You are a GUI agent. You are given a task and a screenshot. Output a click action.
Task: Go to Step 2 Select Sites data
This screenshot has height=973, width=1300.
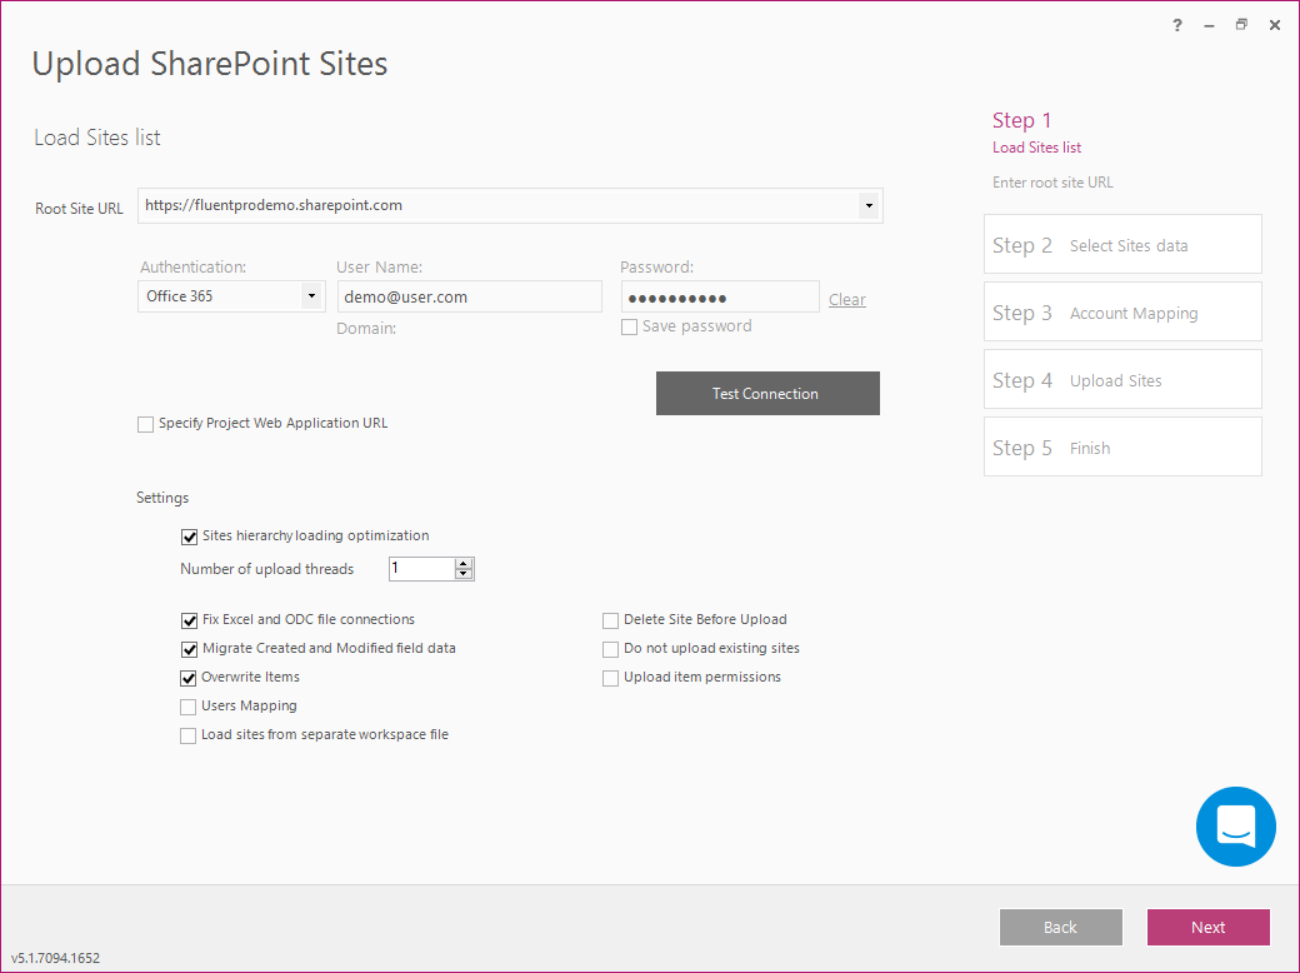pyautogui.click(x=1123, y=244)
